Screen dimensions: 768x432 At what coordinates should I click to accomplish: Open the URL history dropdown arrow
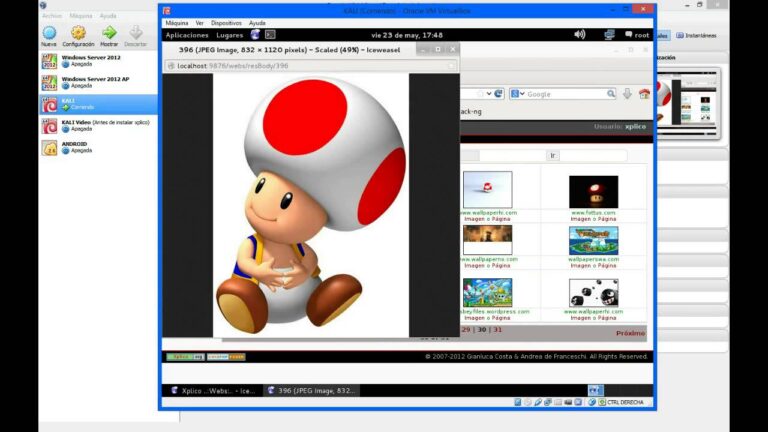489,94
